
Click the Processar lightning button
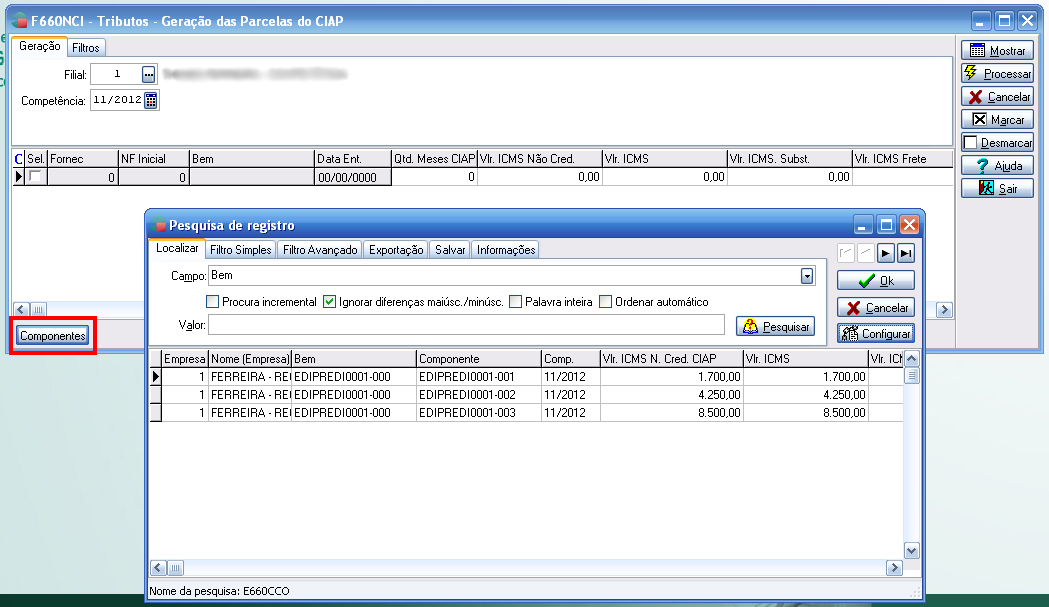coord(997,74)
